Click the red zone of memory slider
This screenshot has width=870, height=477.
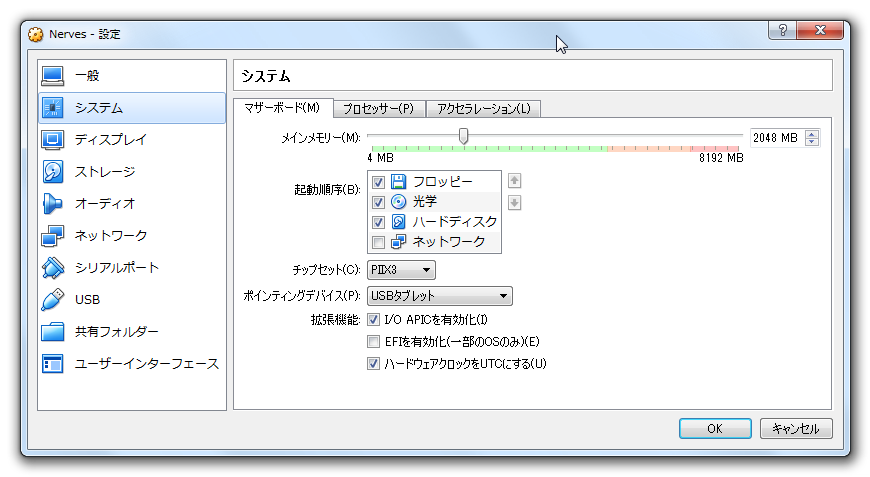pyautogui.click(x=715, y=149)
